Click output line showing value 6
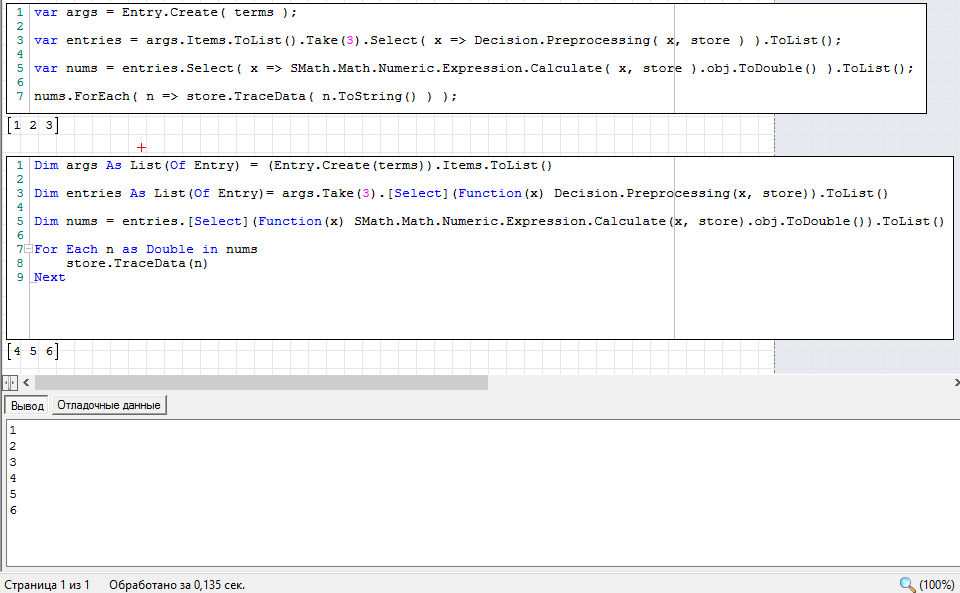The height and width of the screenshot is (593, 960). (12, 510)
